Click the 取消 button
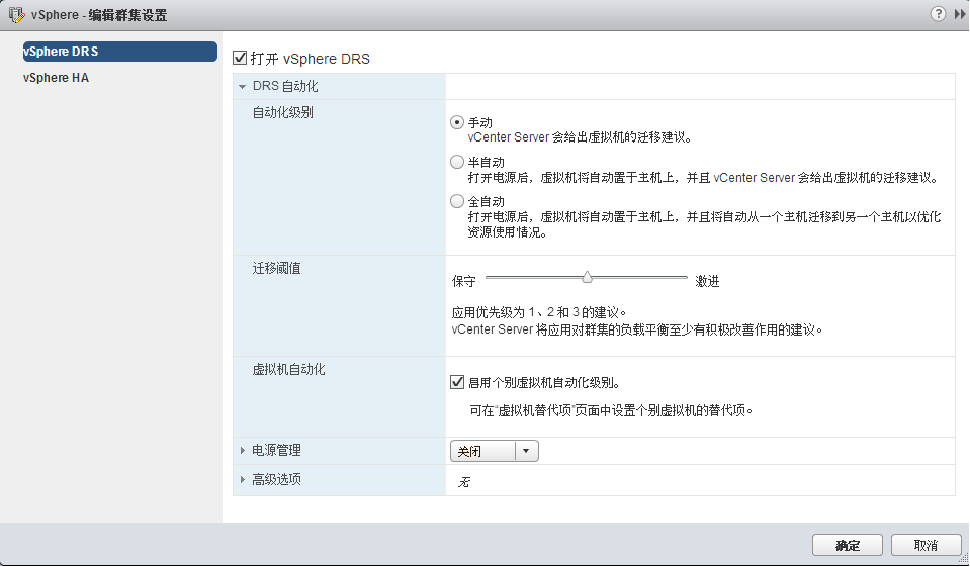Screen dimensions: 970x567 [x=926, y=545]
